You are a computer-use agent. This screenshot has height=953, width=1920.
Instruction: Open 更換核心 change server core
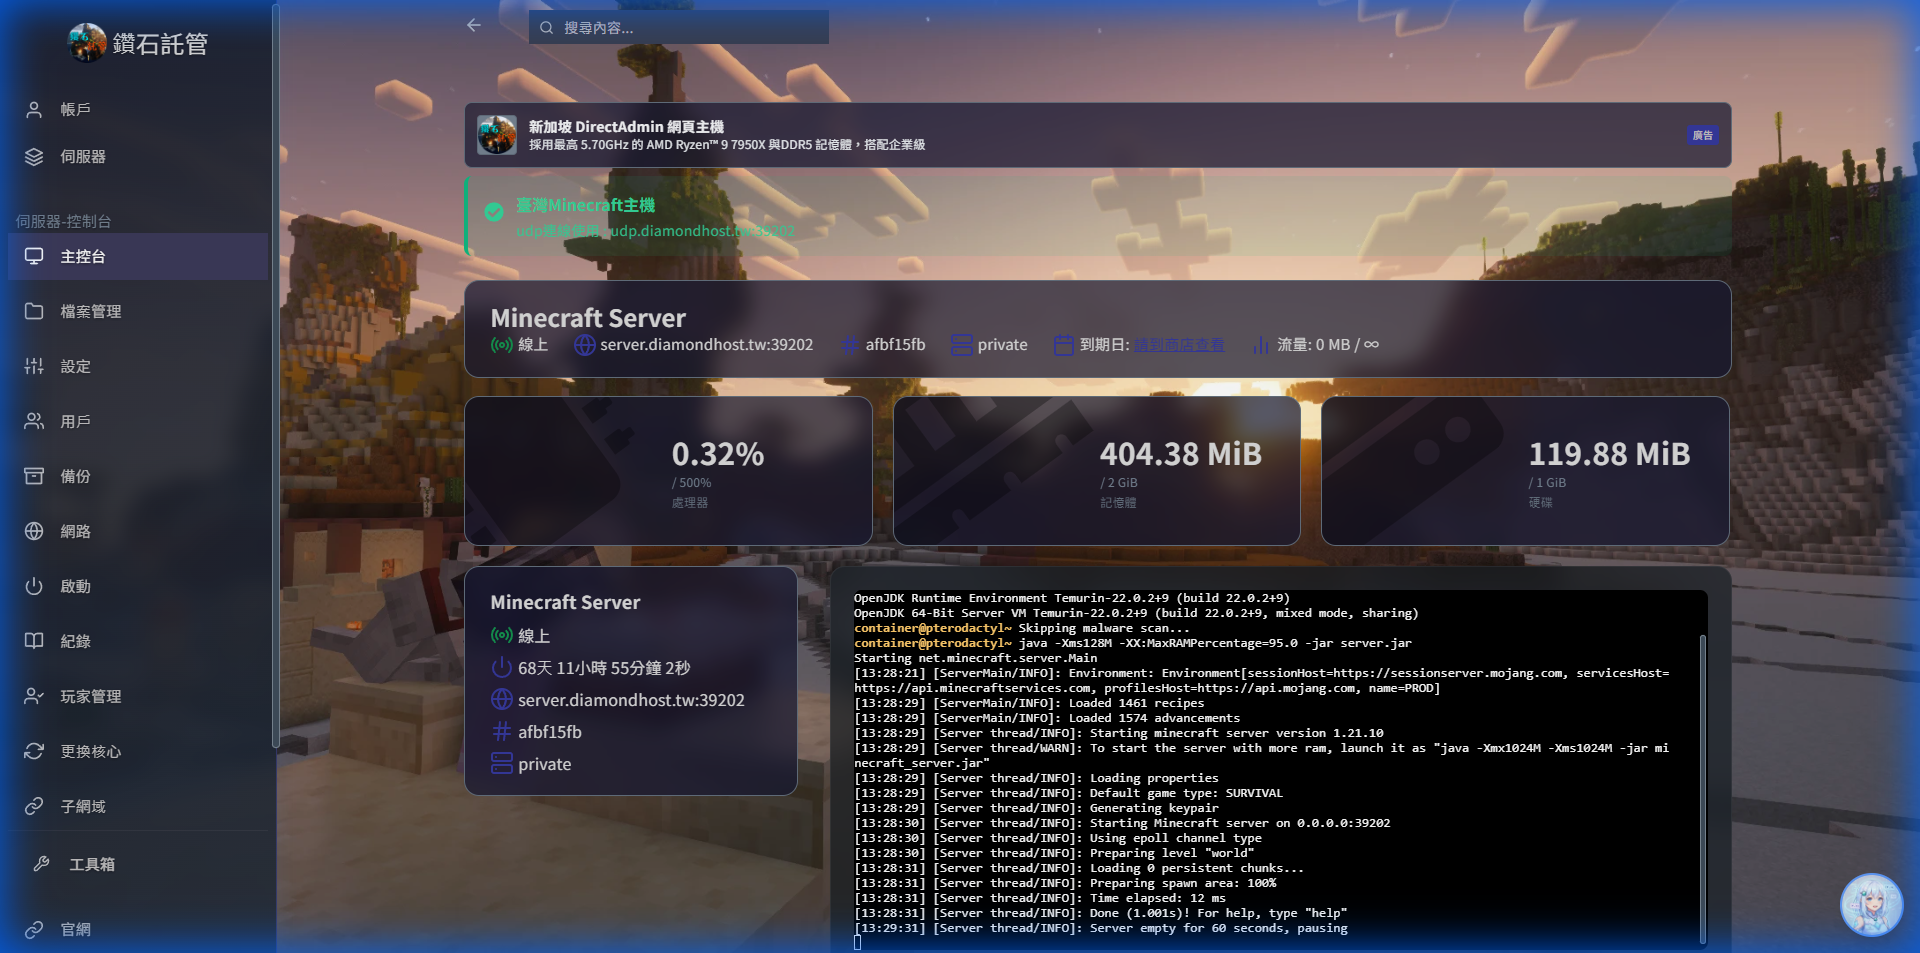(90, 752)
